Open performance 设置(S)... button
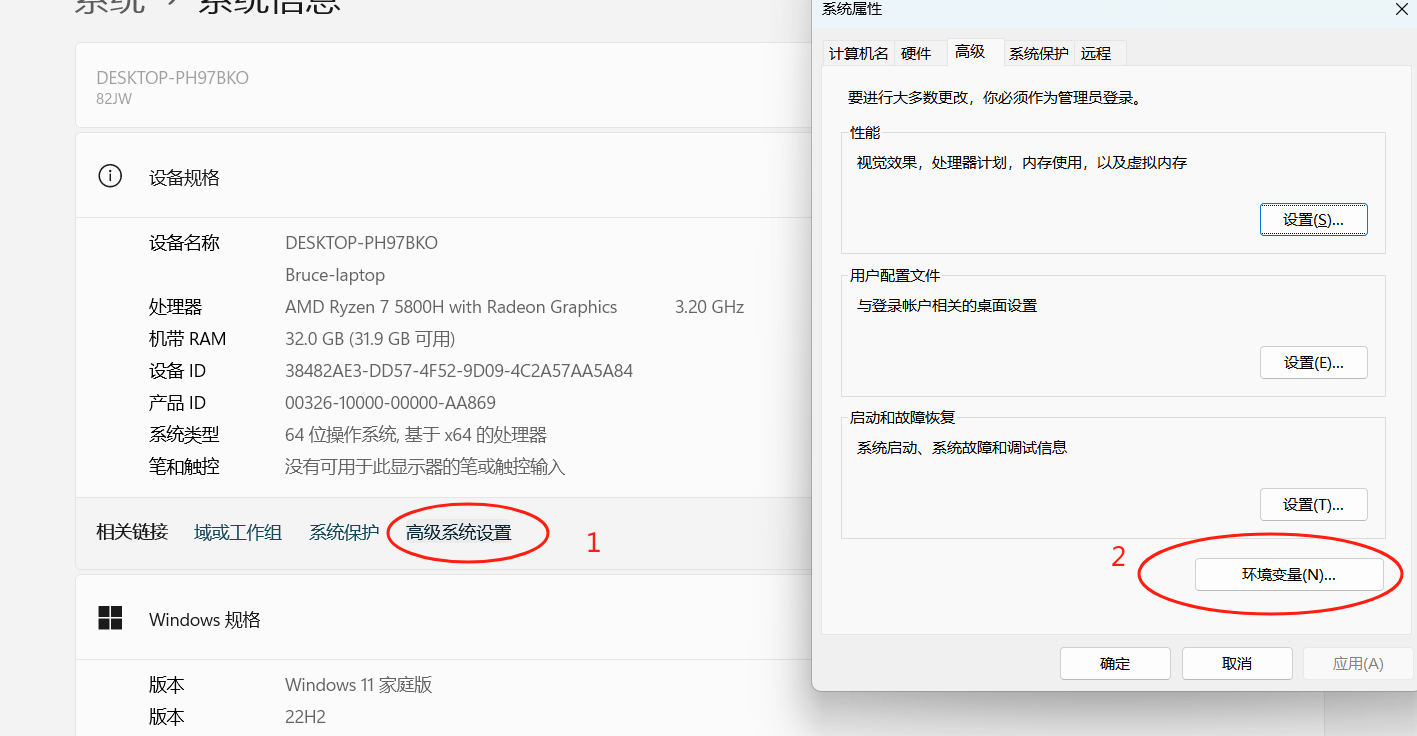This screenshot has height=736, width=1417. pos(1313,220)
